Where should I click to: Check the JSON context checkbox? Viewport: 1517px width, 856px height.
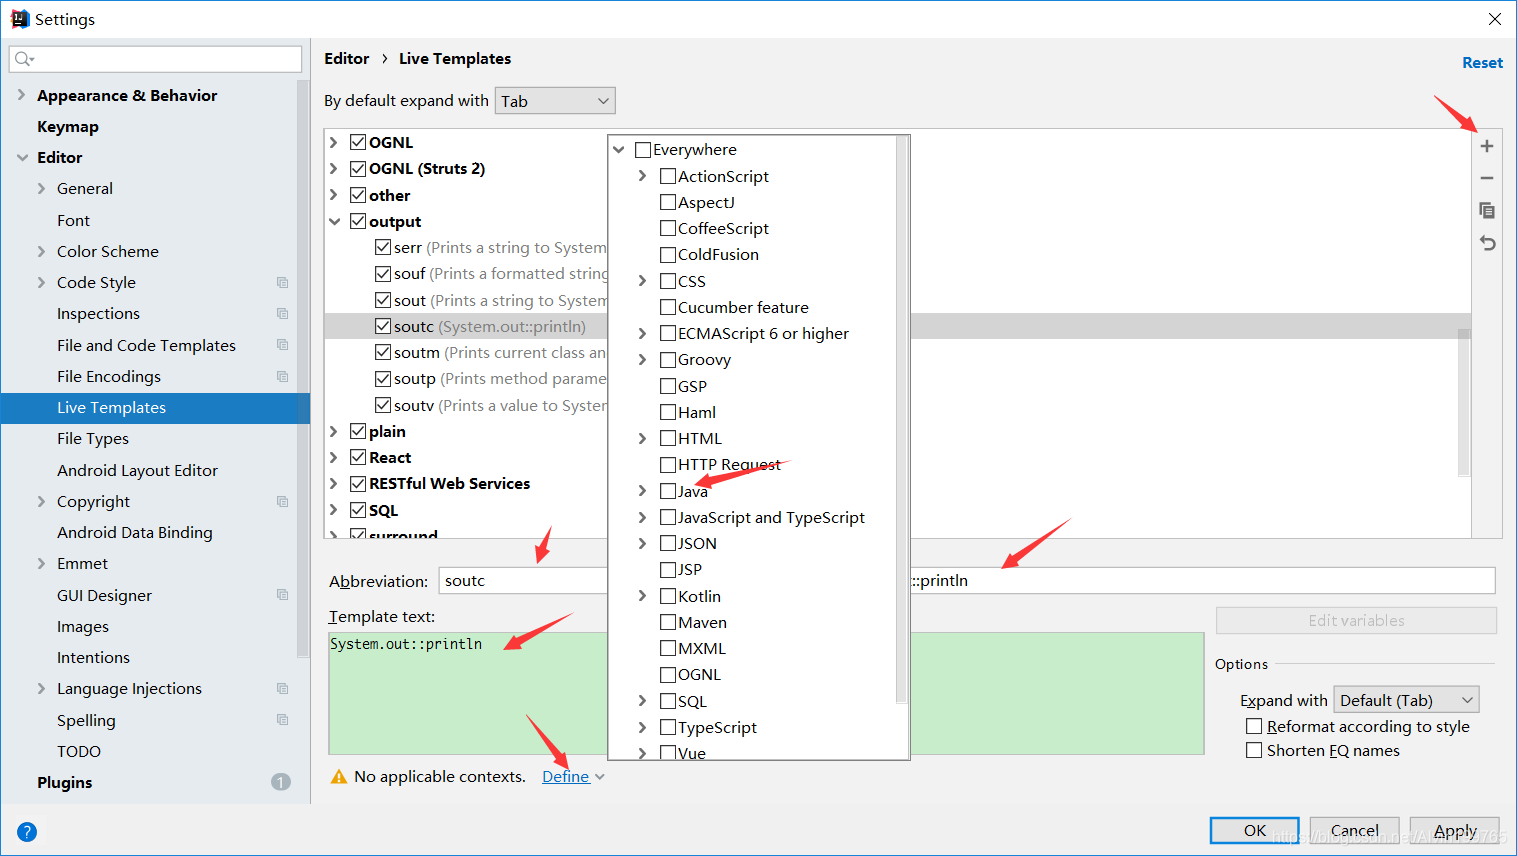[x=668, y=543]
